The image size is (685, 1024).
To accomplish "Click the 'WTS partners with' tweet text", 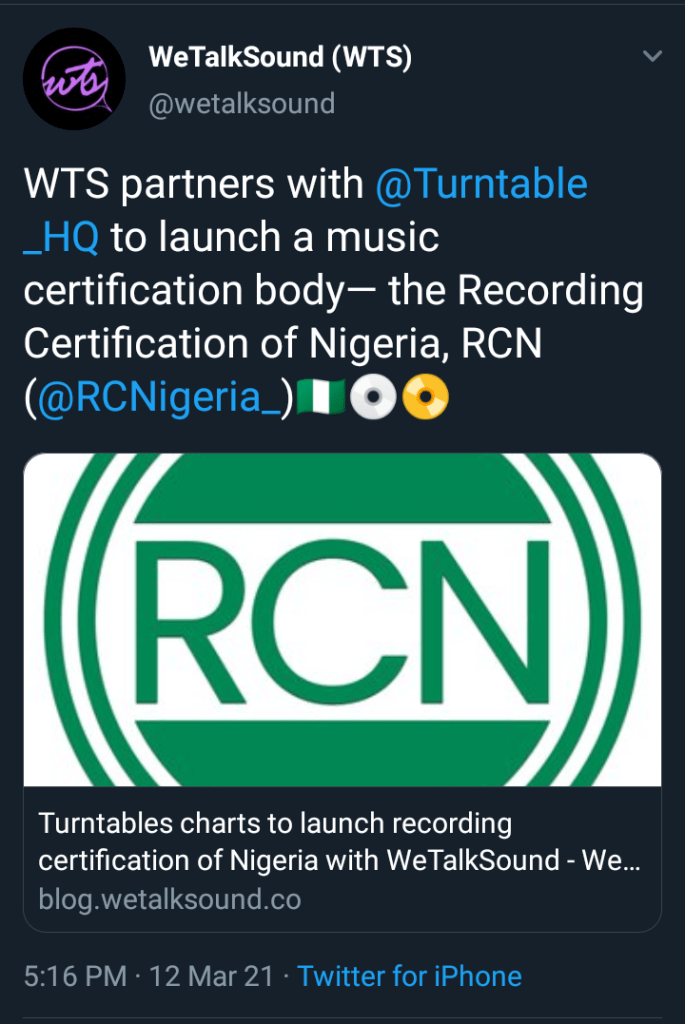I will pos(192,185).
